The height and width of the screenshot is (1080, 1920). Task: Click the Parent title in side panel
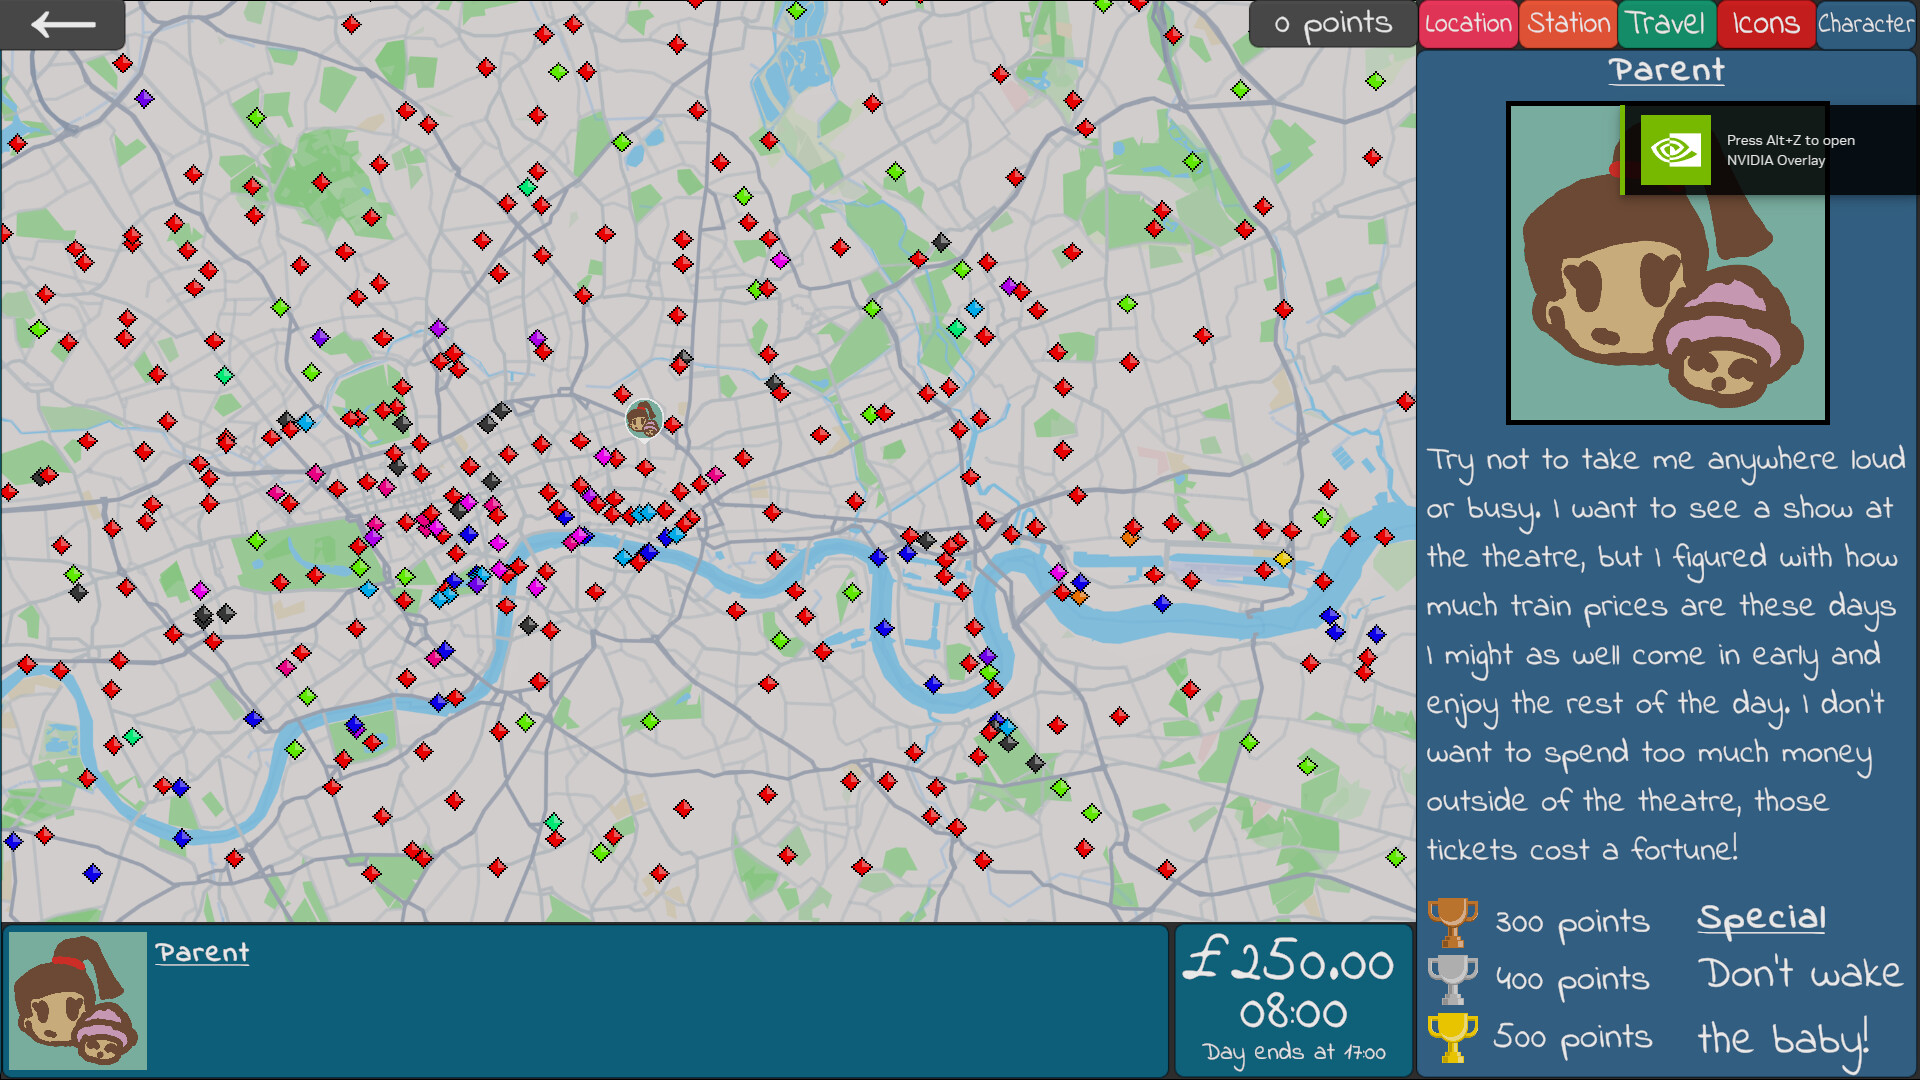(1667, 70)
